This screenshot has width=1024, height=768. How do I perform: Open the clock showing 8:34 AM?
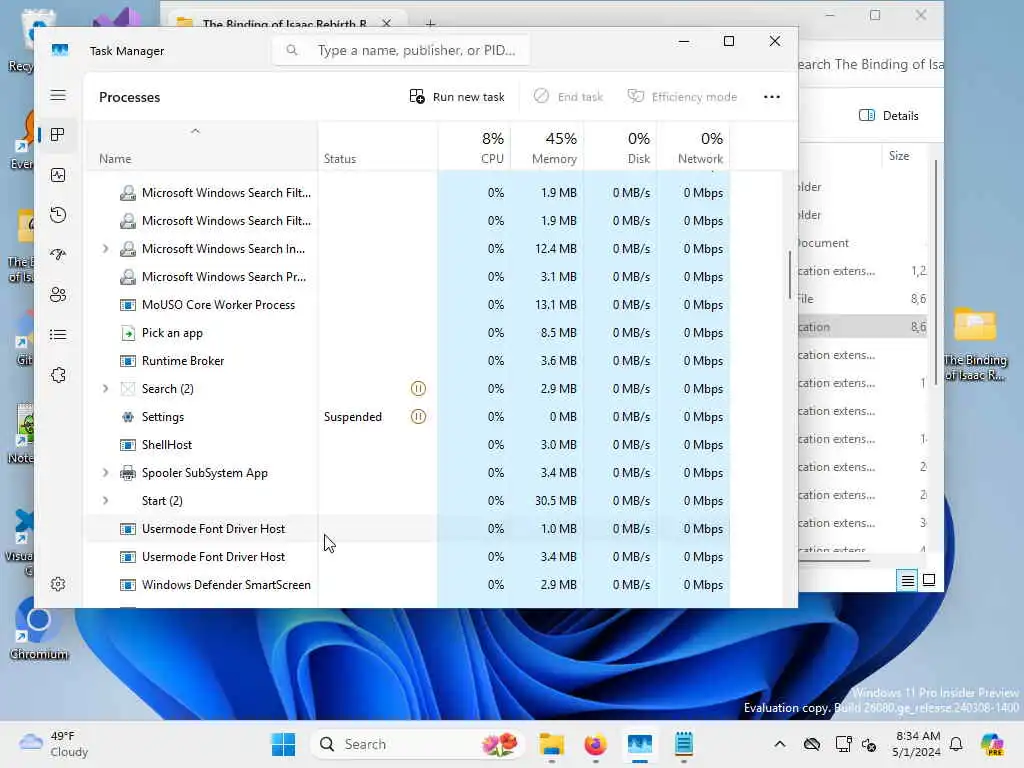pos(916,744)
